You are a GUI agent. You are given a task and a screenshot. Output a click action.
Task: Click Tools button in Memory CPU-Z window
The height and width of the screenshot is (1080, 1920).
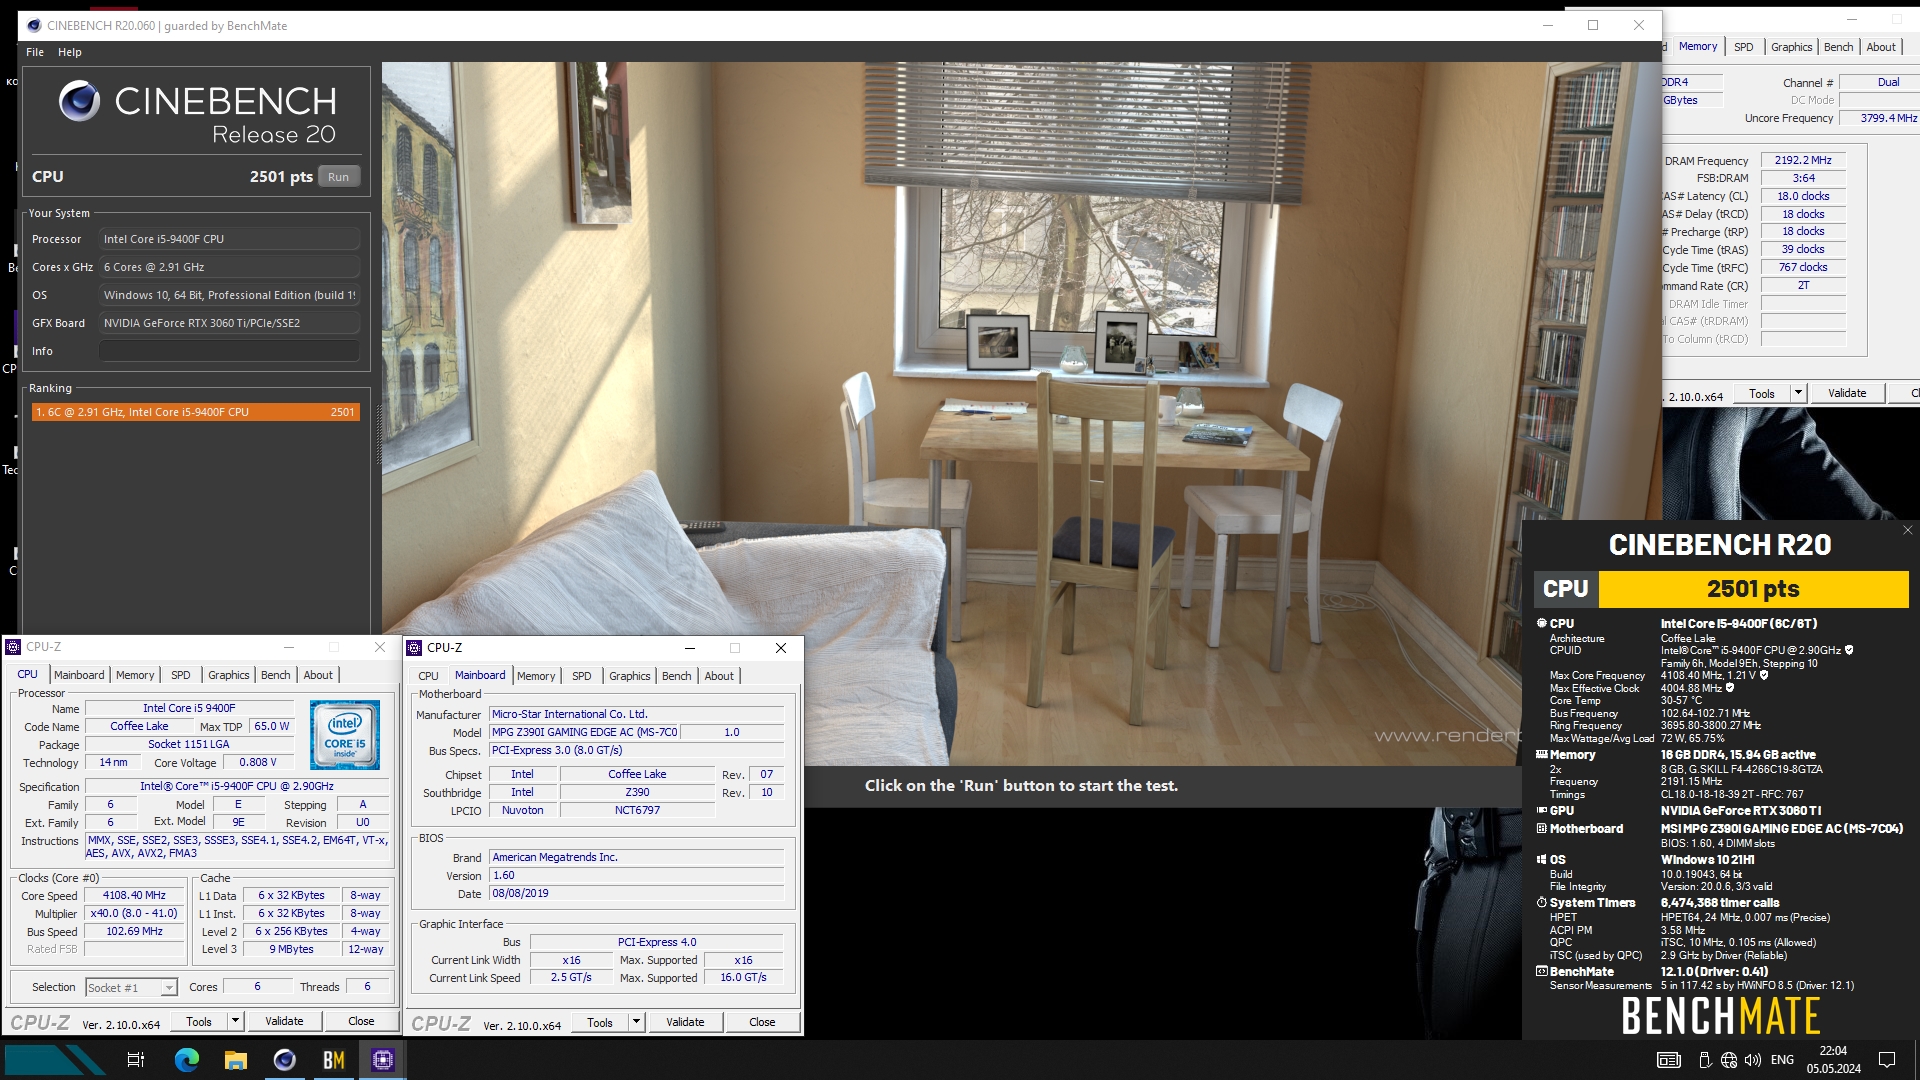(1762, 393)
